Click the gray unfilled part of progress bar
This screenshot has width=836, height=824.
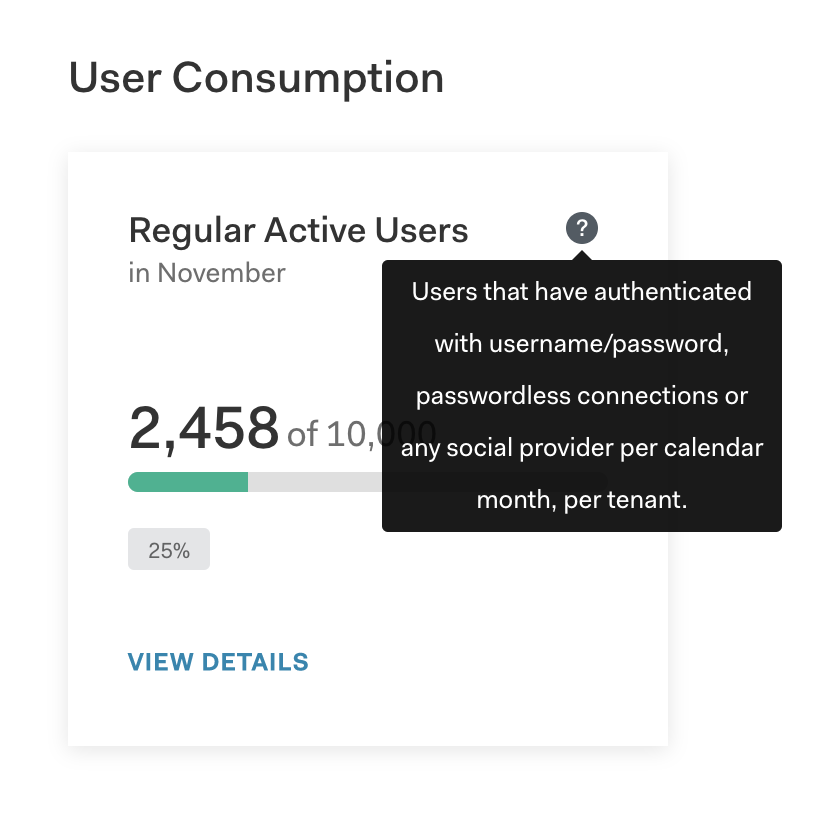tap(314, 482)
